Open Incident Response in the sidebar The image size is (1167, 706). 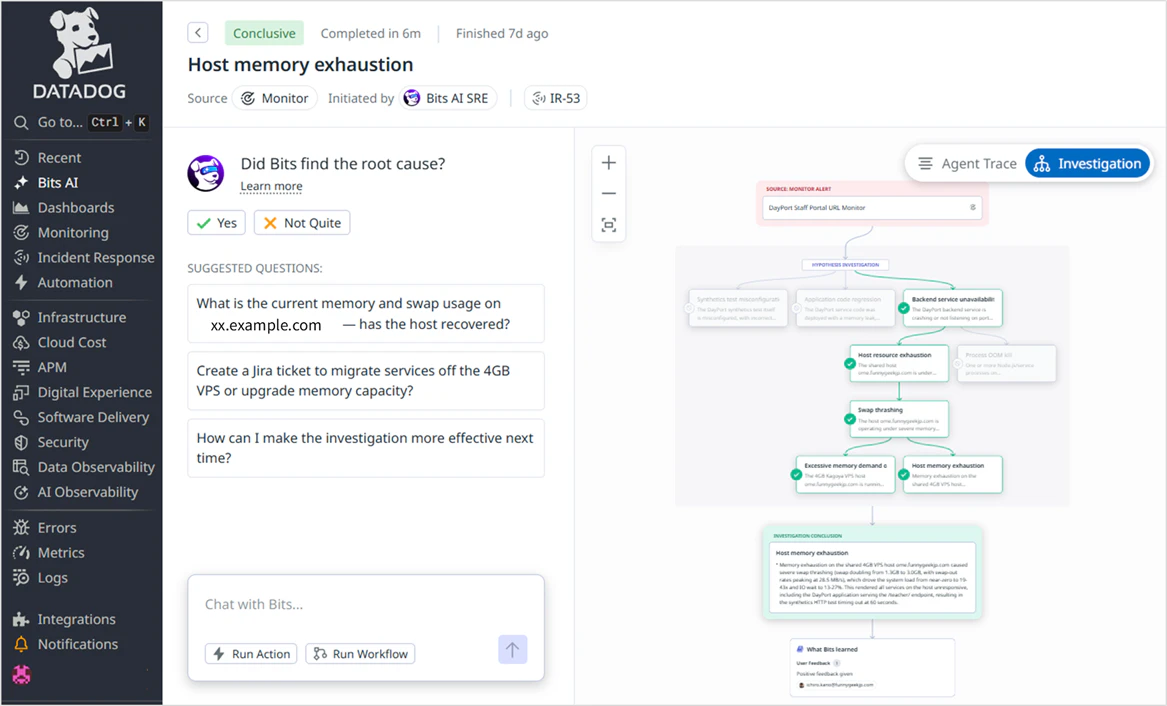pyautogui.click(x=95, y=257)
